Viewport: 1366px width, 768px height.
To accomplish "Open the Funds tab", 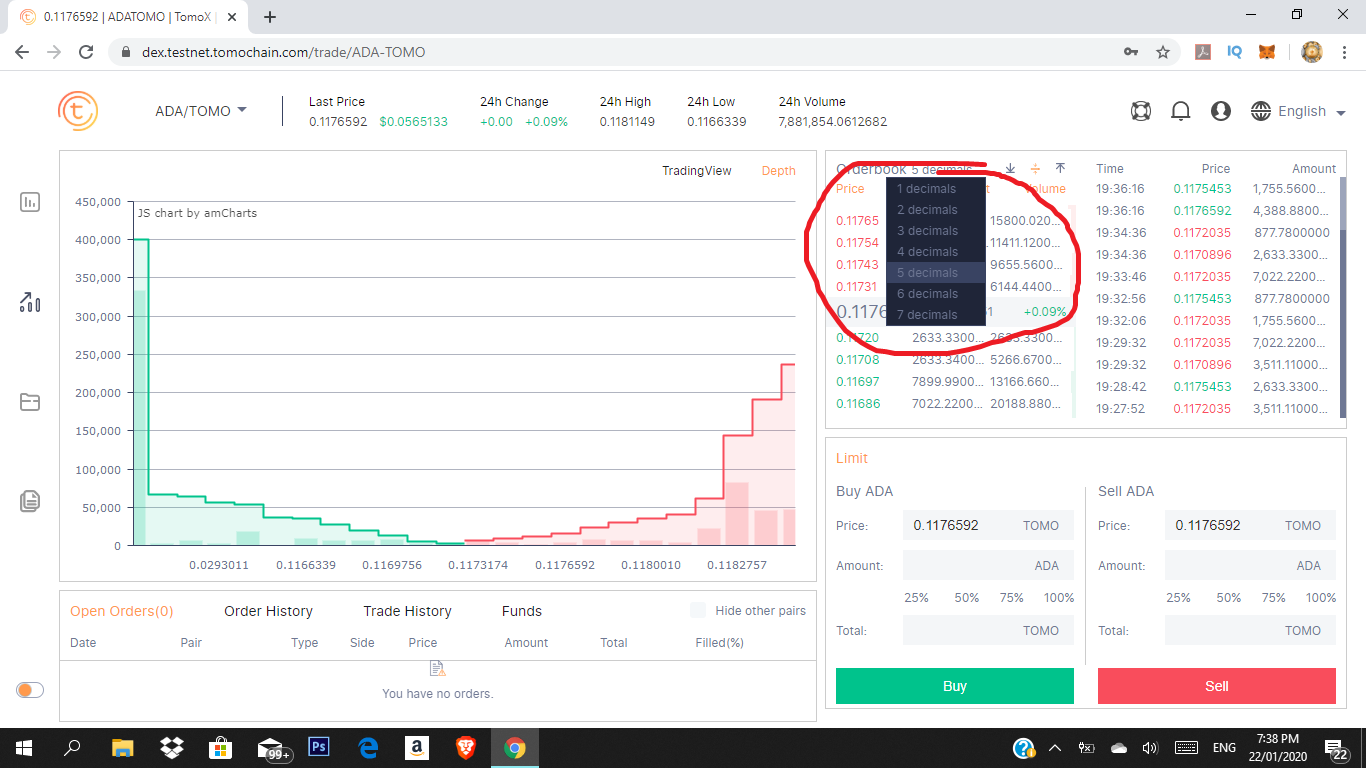I will (x=522, y=611).
